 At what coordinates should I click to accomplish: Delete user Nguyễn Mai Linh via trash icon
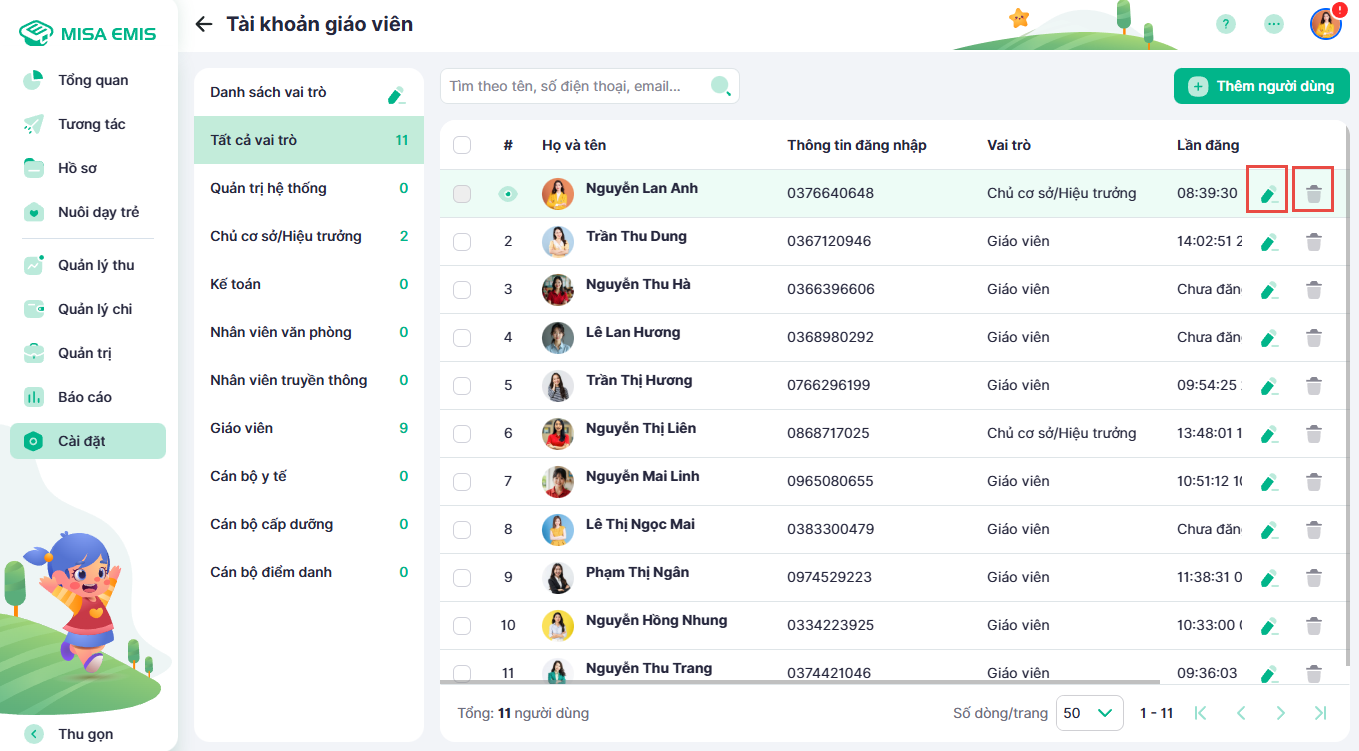point(1314,482)
